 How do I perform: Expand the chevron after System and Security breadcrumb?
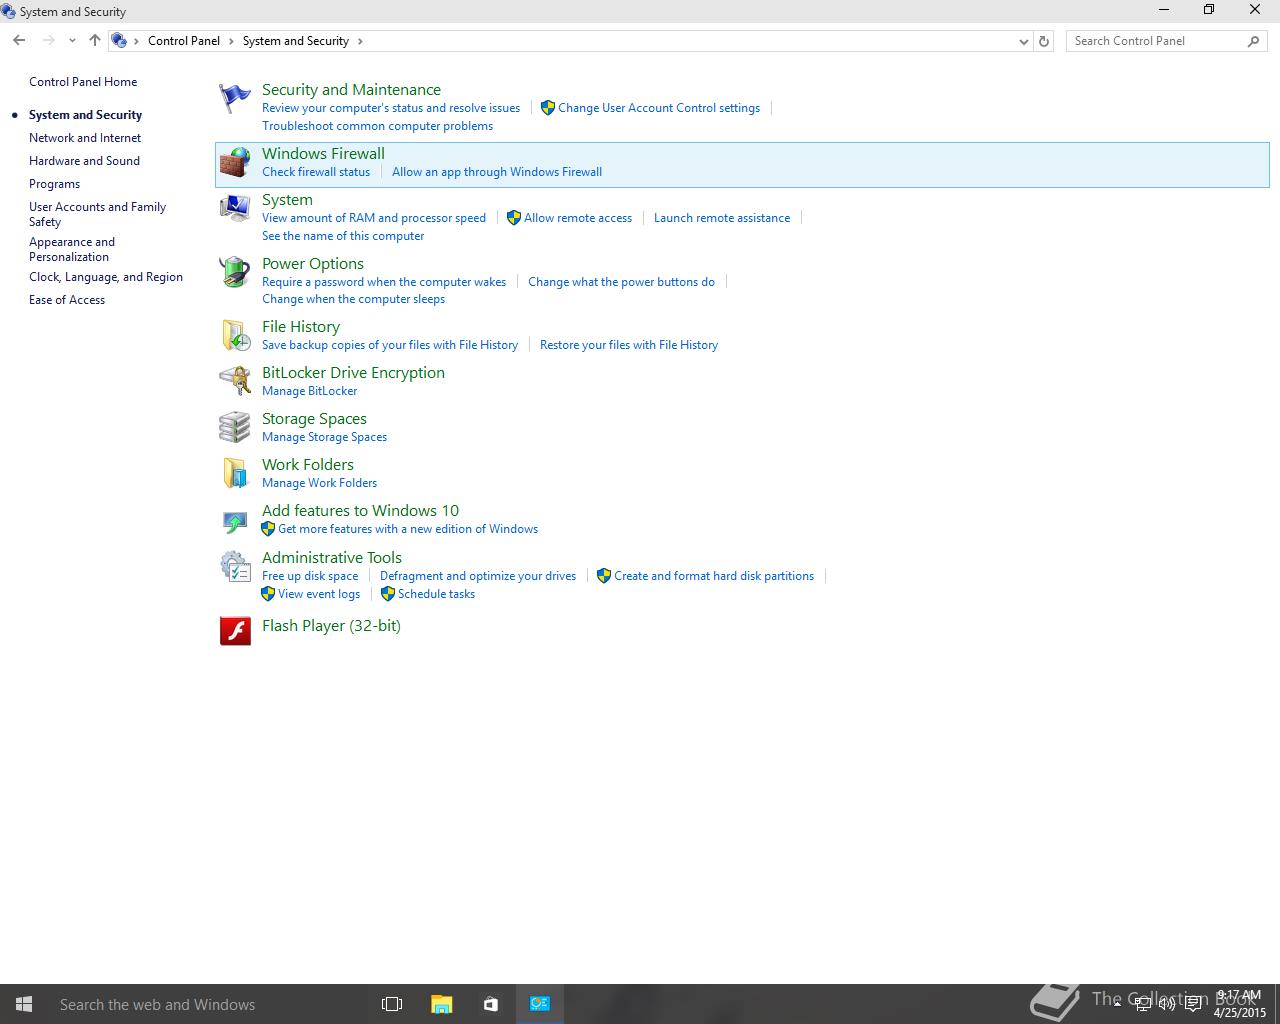pyautogui.click(x=360, y=41)
